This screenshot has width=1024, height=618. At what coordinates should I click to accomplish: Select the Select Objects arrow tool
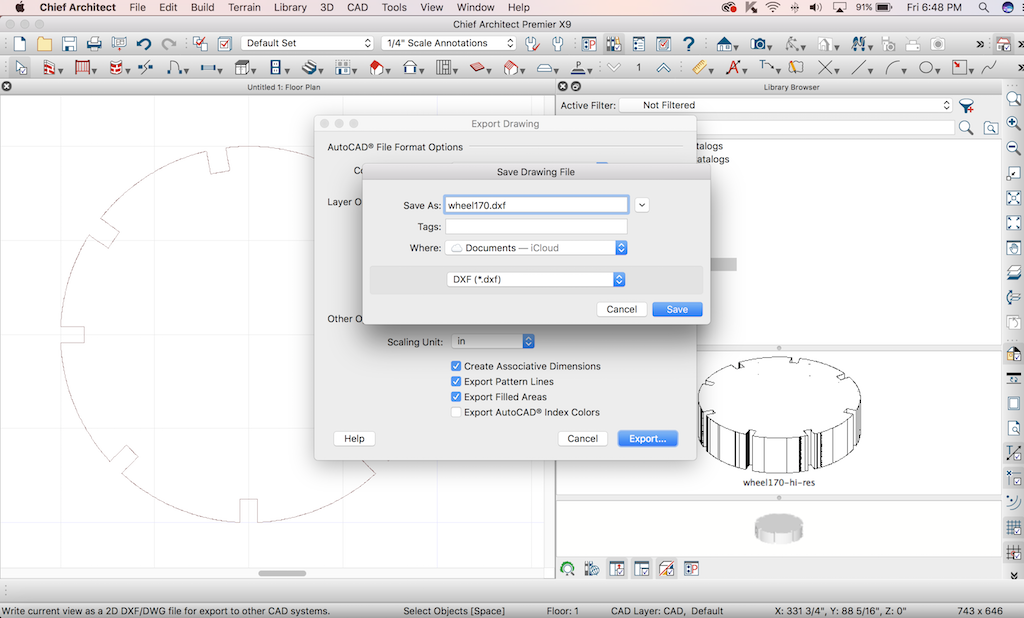pos(21,67)
